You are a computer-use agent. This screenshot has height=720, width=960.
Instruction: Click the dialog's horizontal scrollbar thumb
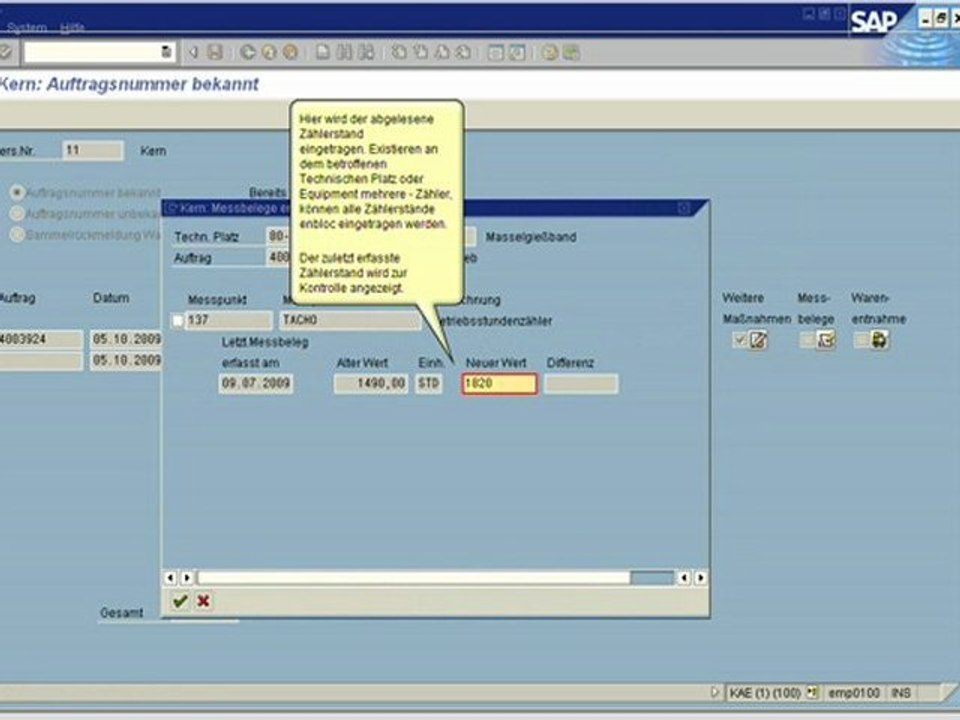click(414, 577)
